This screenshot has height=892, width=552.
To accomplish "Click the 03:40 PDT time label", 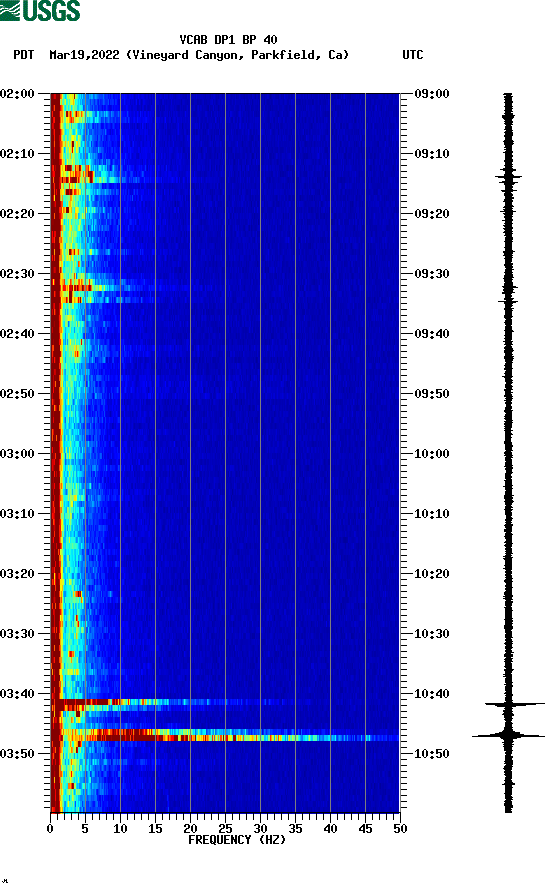I will tap(17, 694).
